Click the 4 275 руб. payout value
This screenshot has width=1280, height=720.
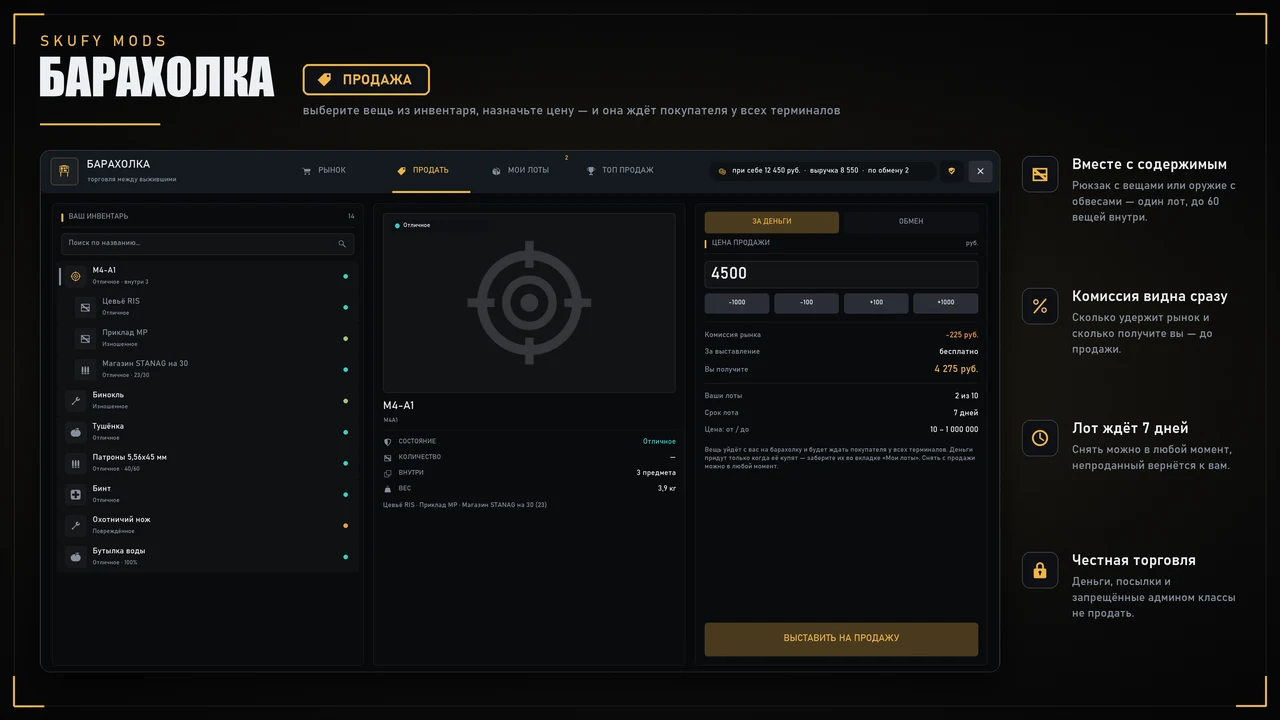tap(956, 369)
